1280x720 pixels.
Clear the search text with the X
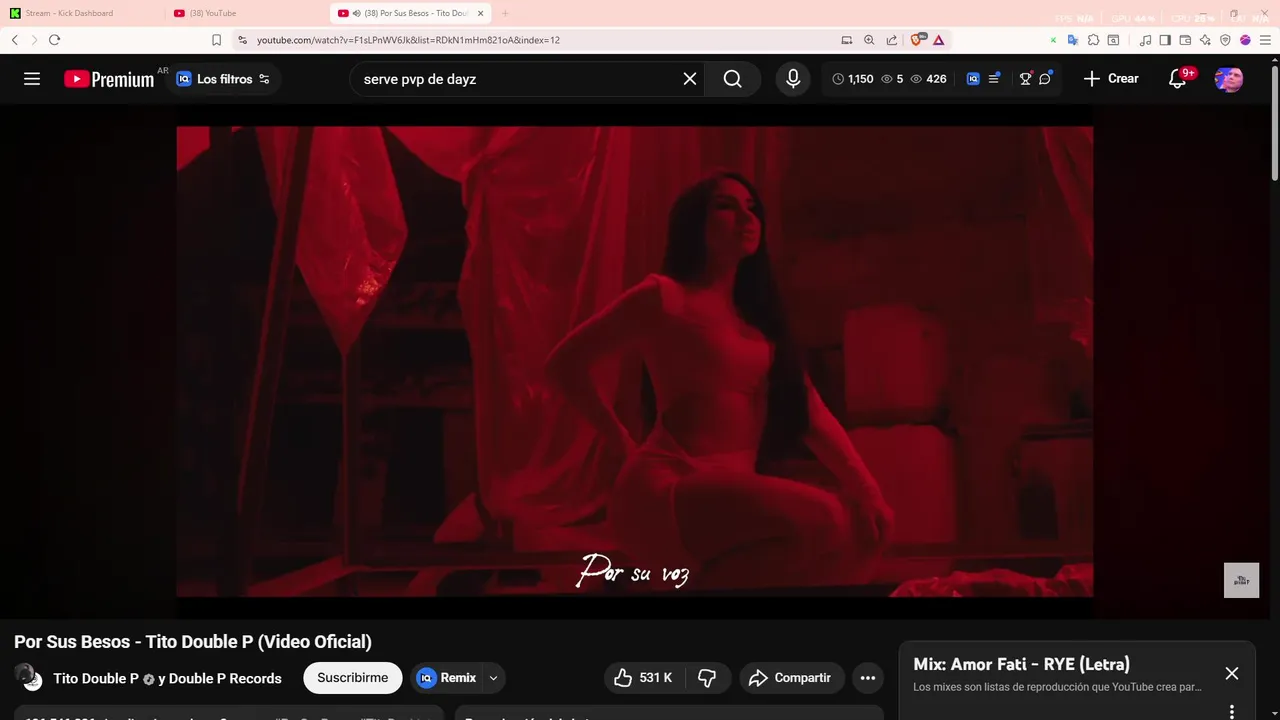tap(690, 79)
